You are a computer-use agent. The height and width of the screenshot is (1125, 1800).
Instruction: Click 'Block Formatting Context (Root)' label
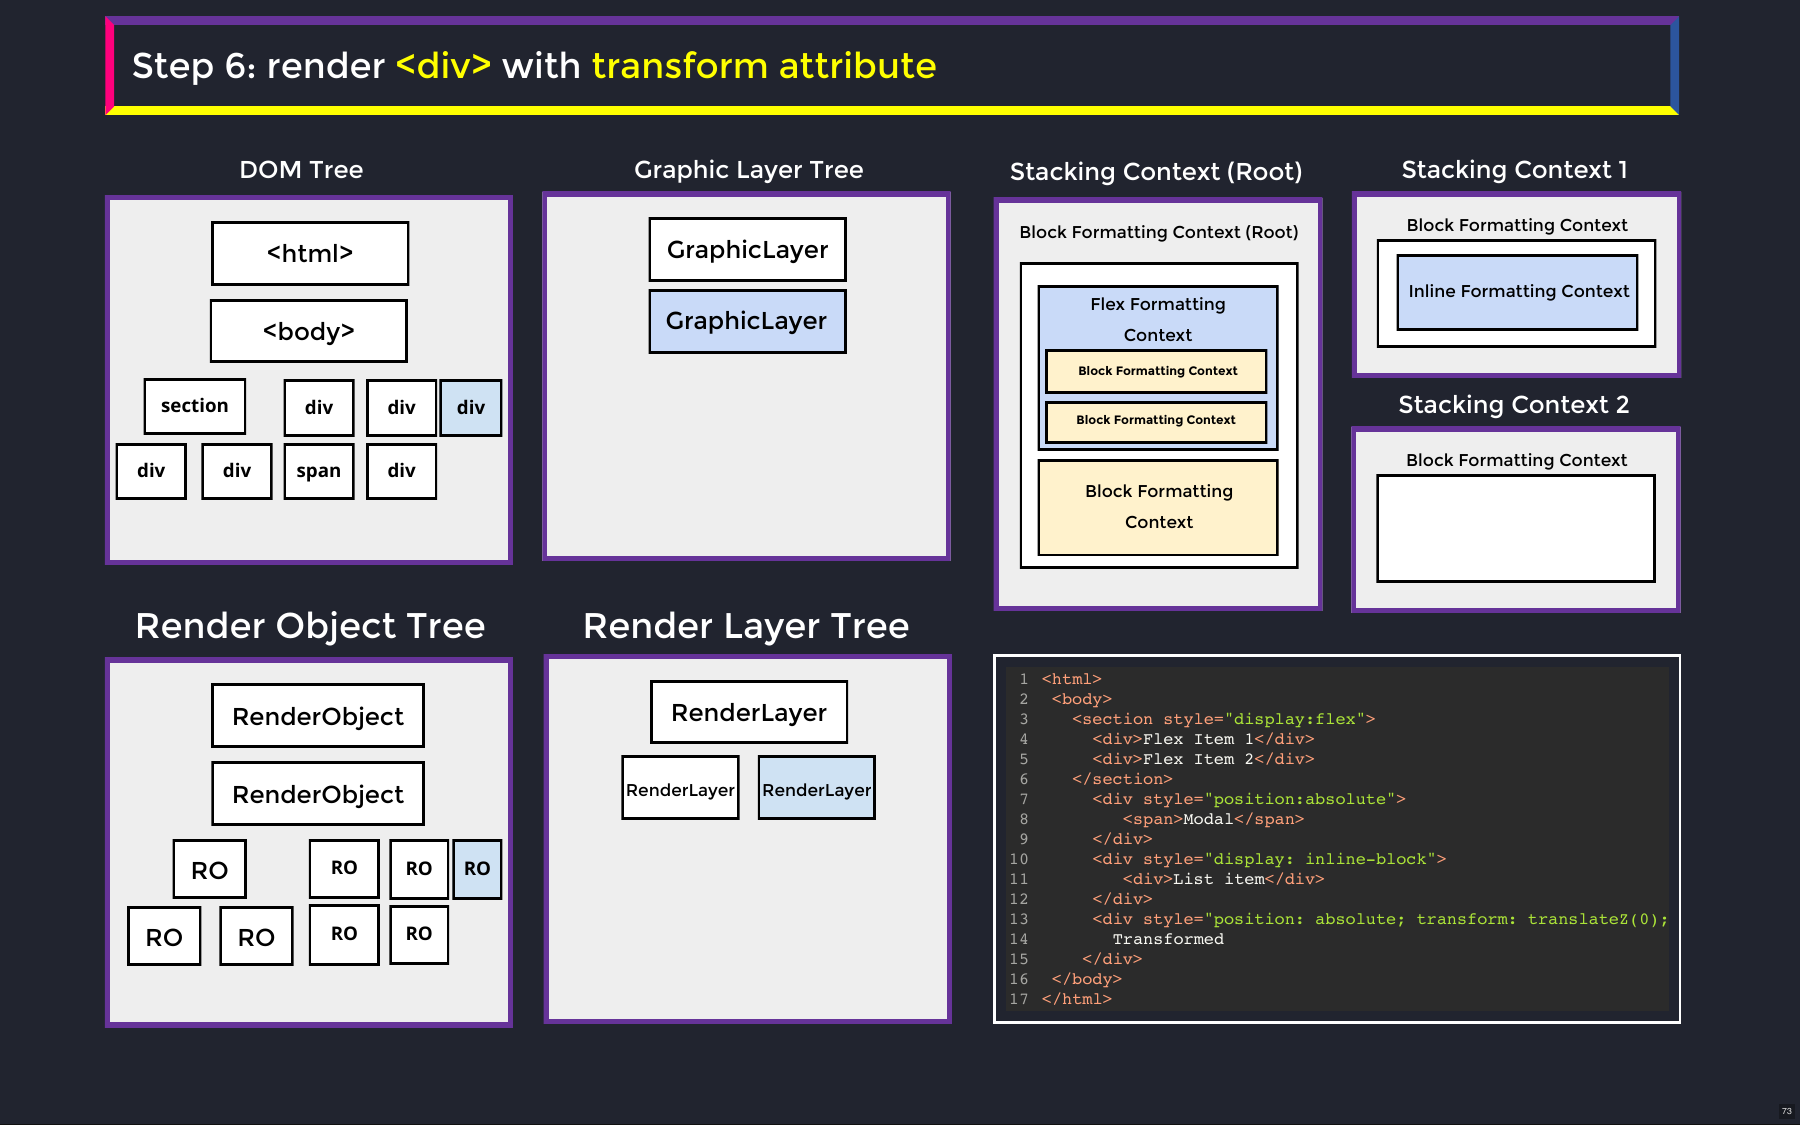[x=1159, y=232]
